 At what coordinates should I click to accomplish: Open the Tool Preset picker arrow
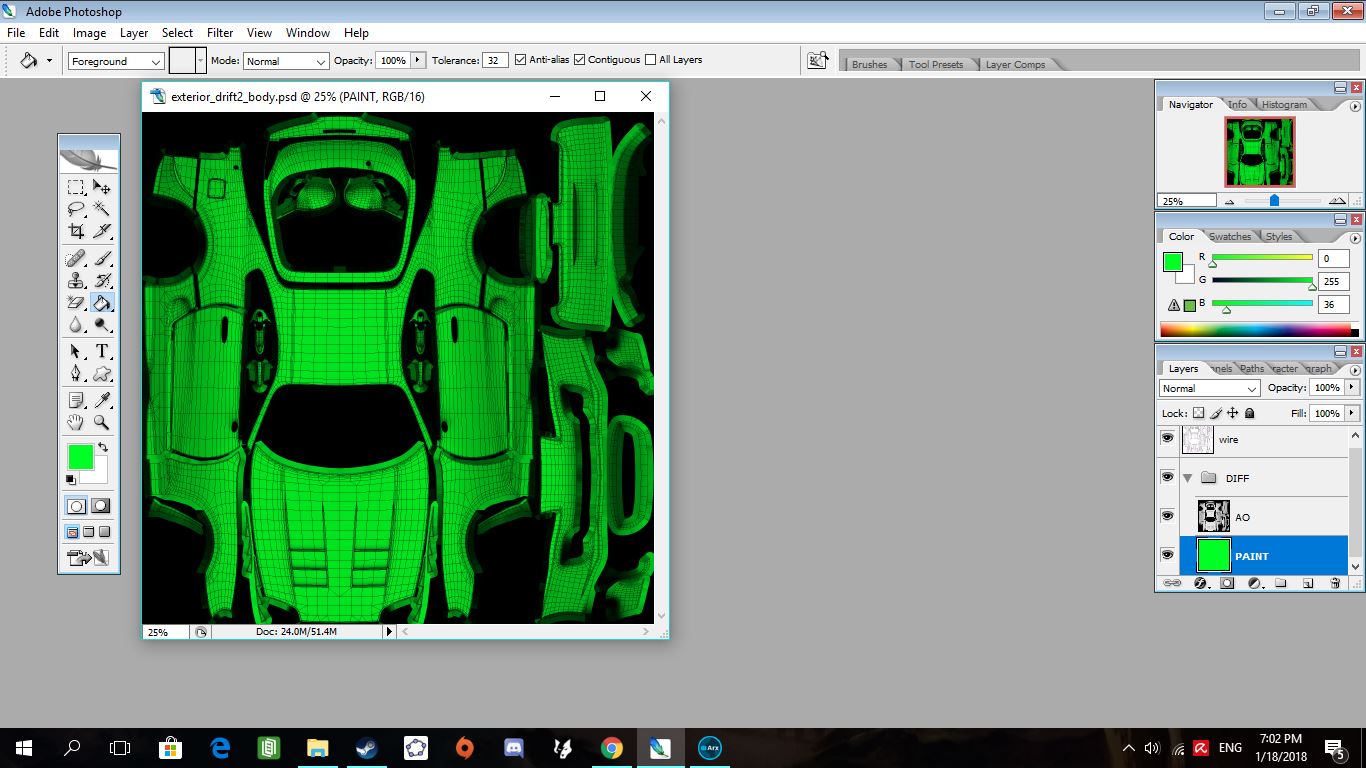click(49, 61)
